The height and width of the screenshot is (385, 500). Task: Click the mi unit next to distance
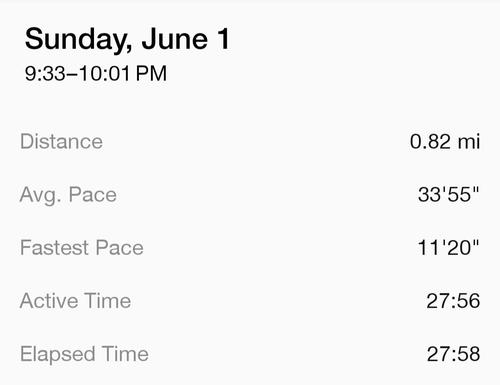[x=469, y=141]
